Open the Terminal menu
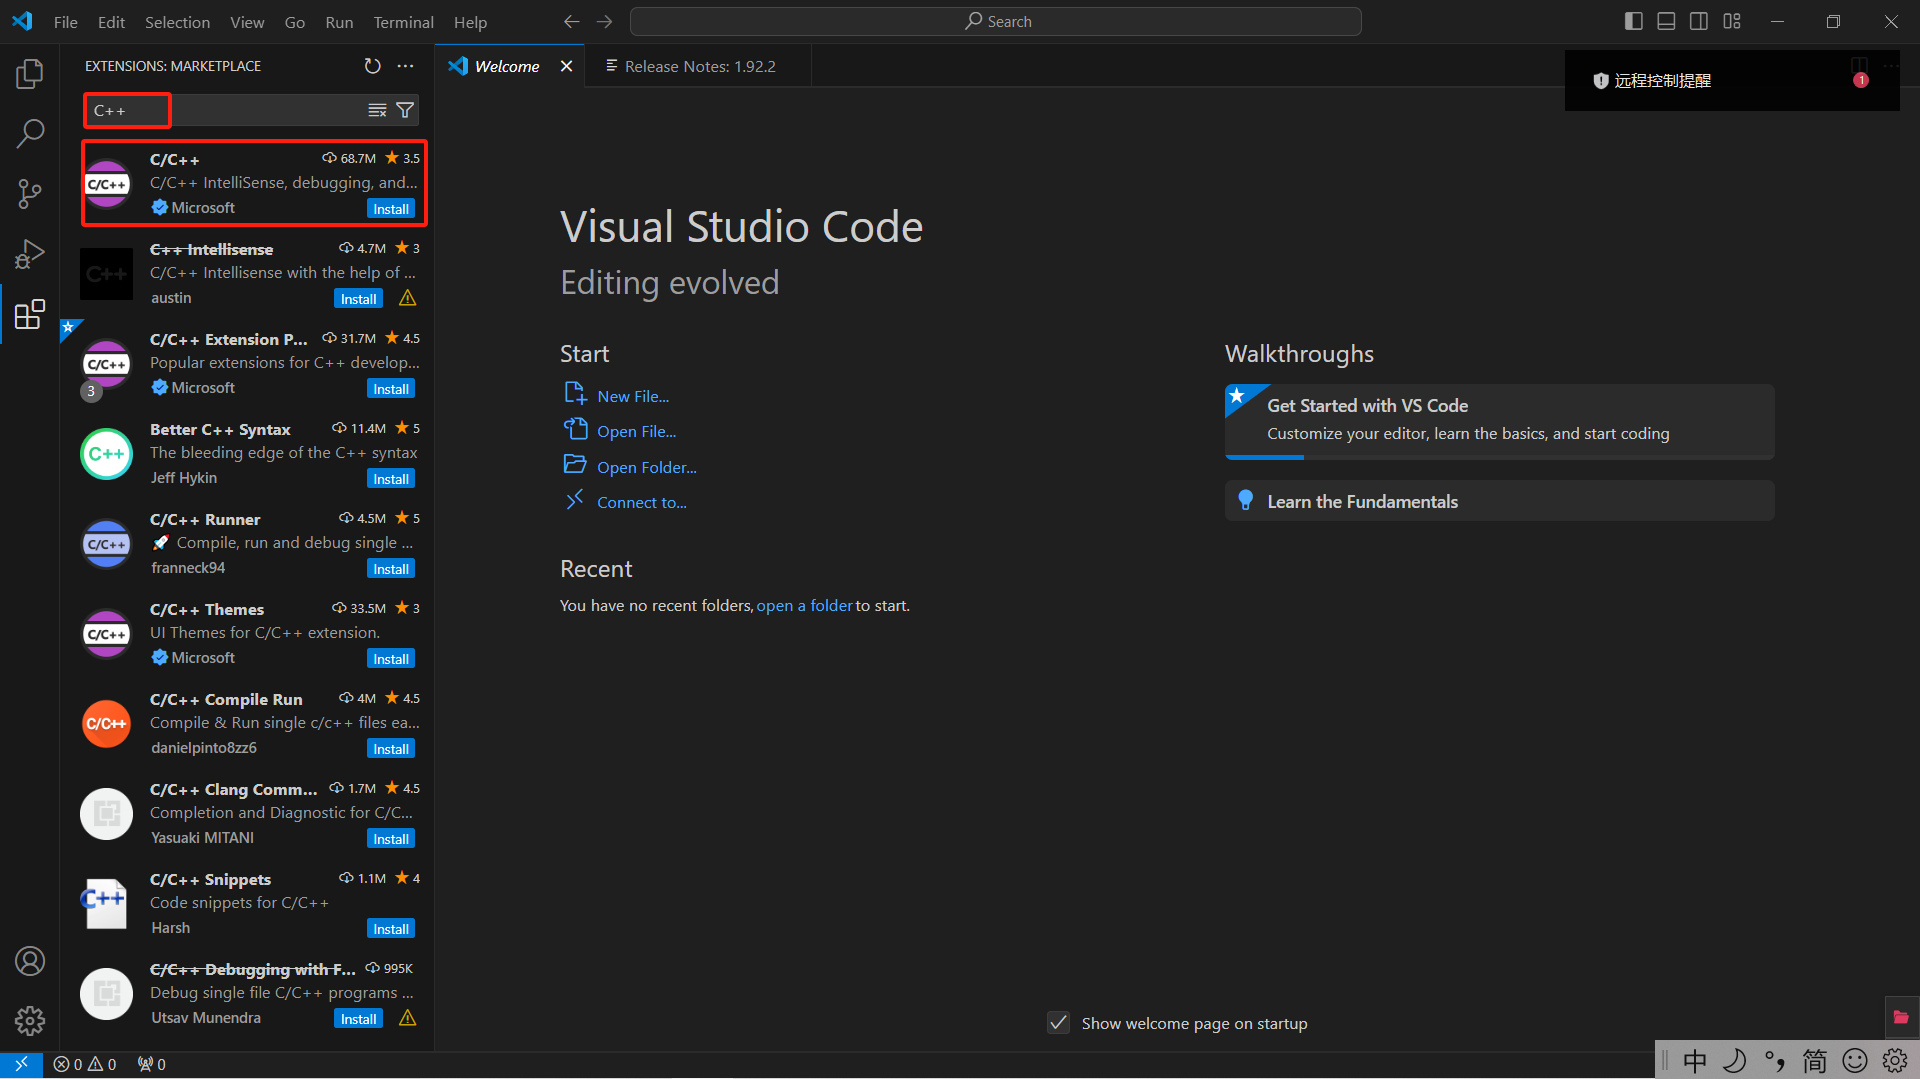This screenshot has width=1920, height=1079. pos(403,22)
